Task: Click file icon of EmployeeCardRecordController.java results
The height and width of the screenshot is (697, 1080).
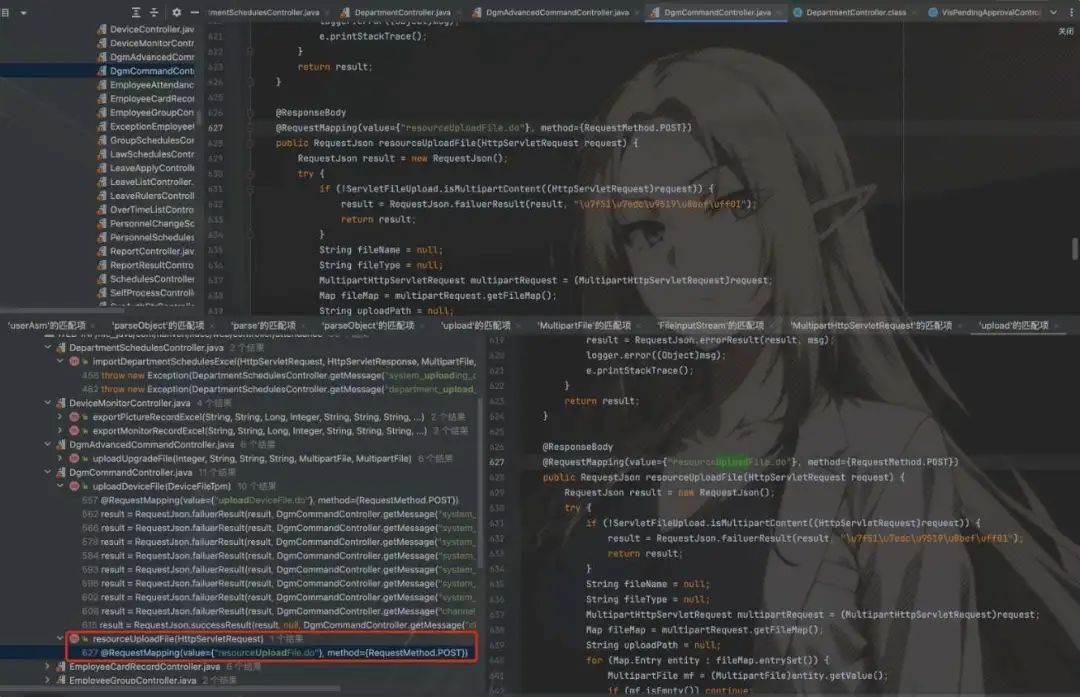Action: [61, 667]
